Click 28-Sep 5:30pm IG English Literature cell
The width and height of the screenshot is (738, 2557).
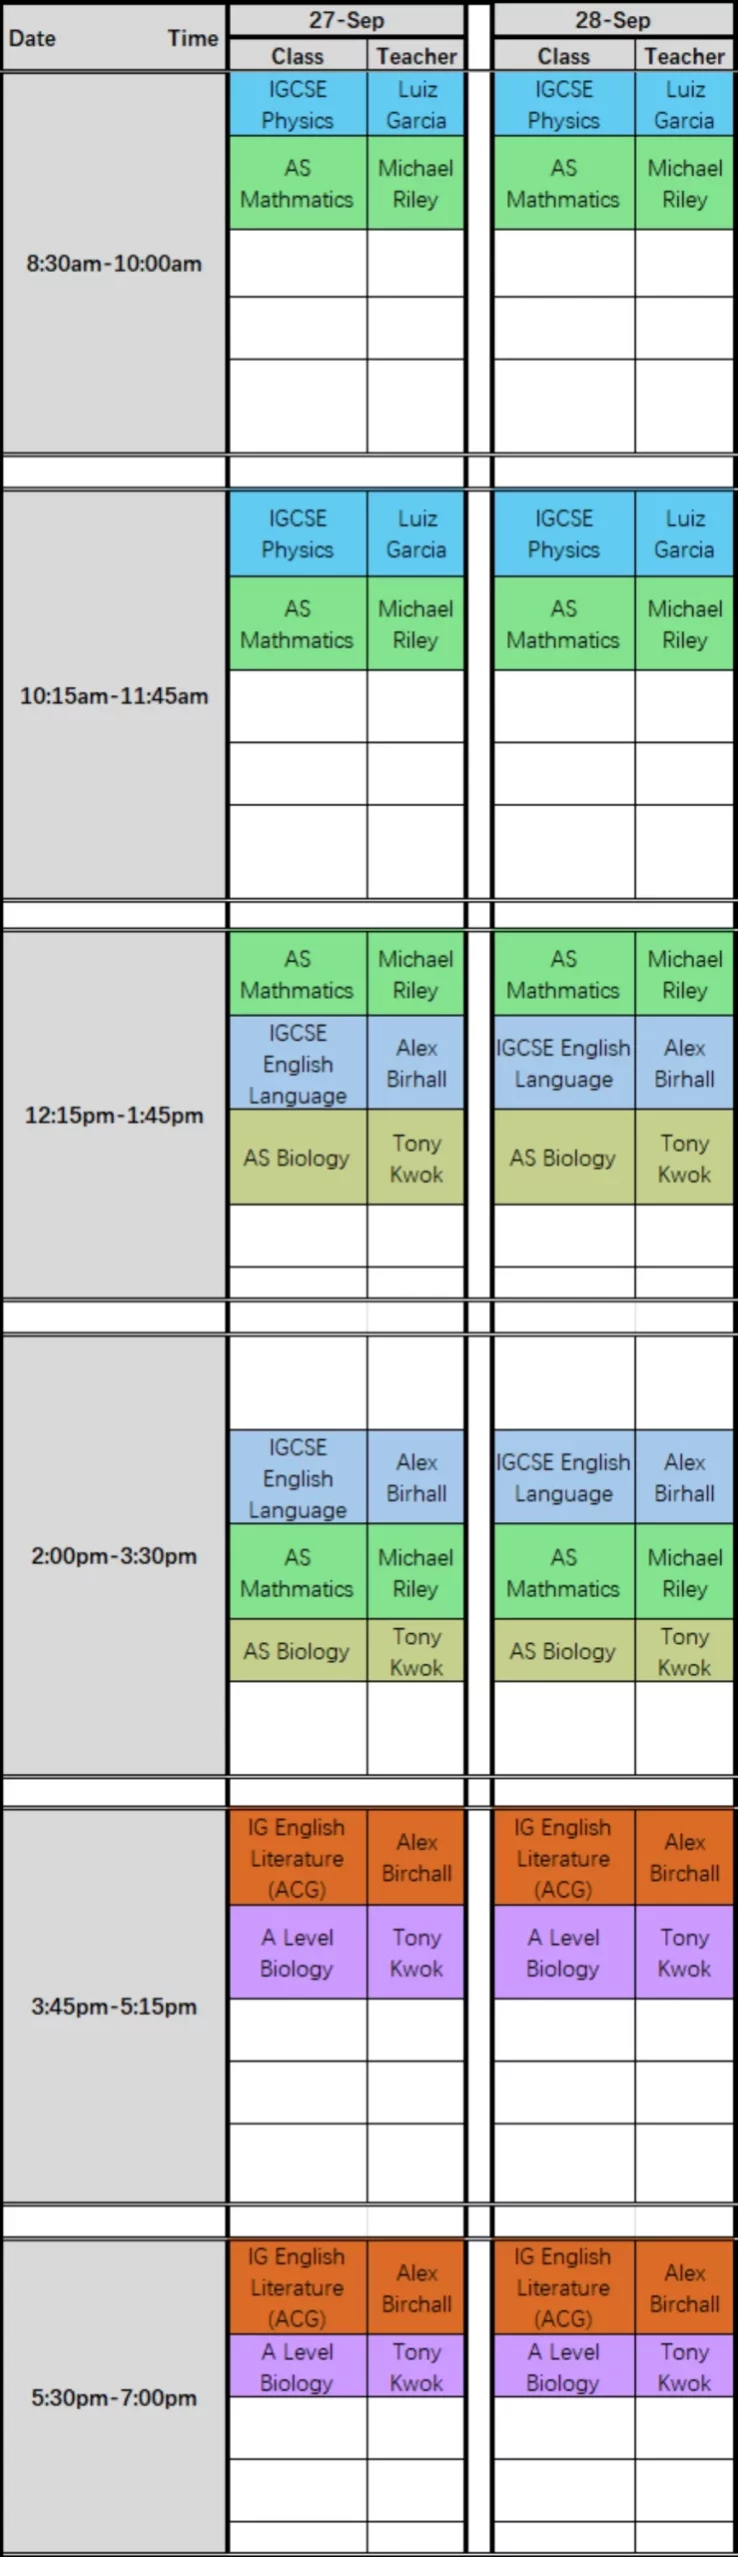(x=563, y=2287)
